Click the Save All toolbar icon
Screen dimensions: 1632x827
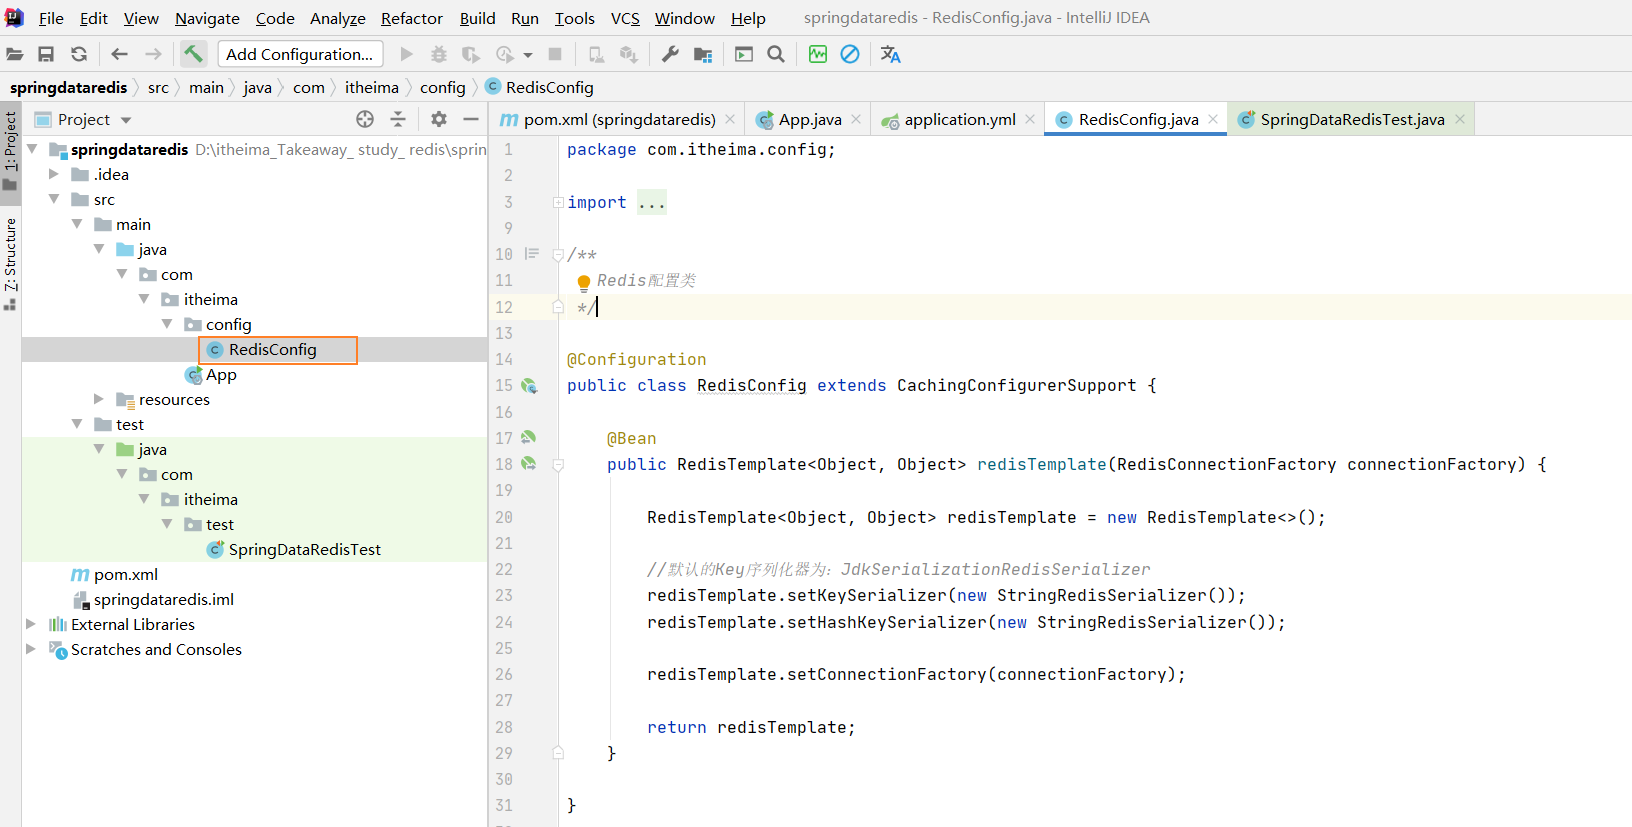click(x=46, y=54)
